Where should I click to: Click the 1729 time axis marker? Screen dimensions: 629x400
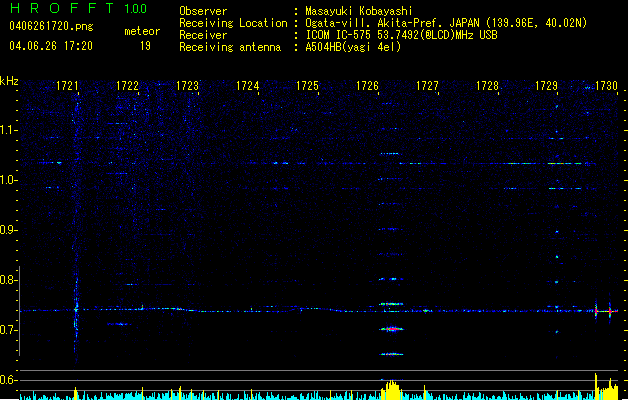coord(547,86)
